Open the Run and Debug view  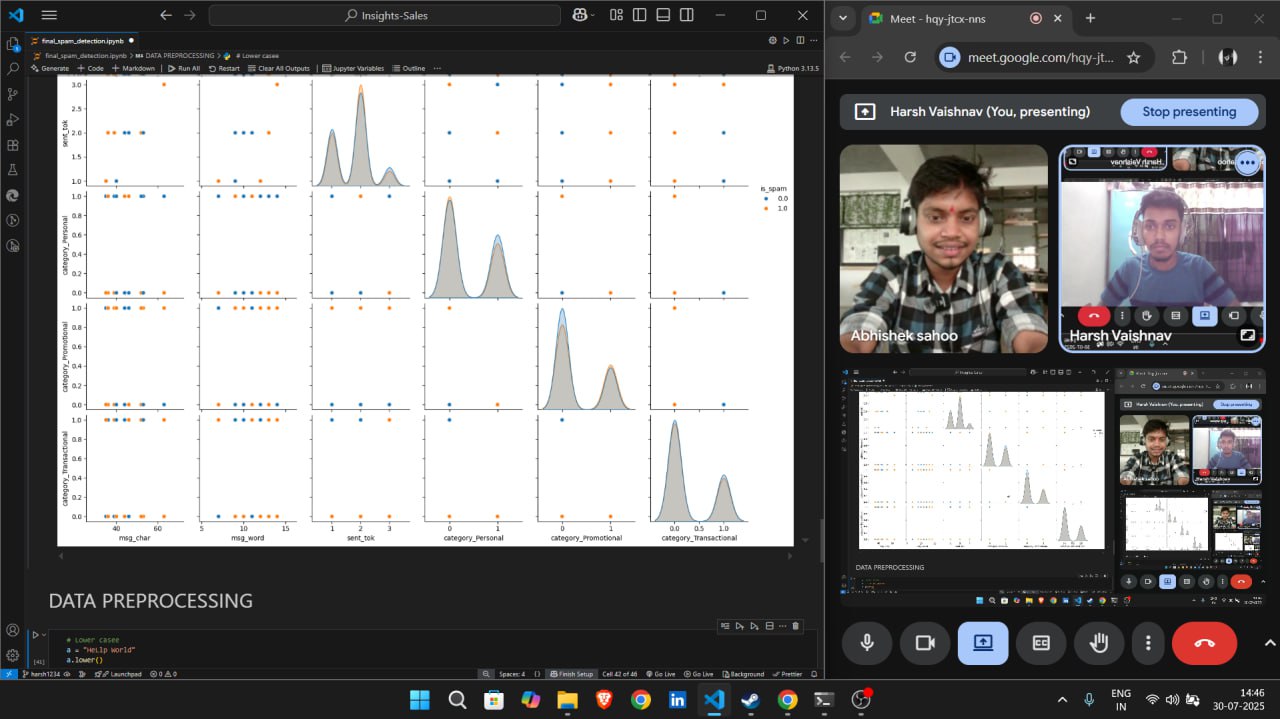point(13,119)
